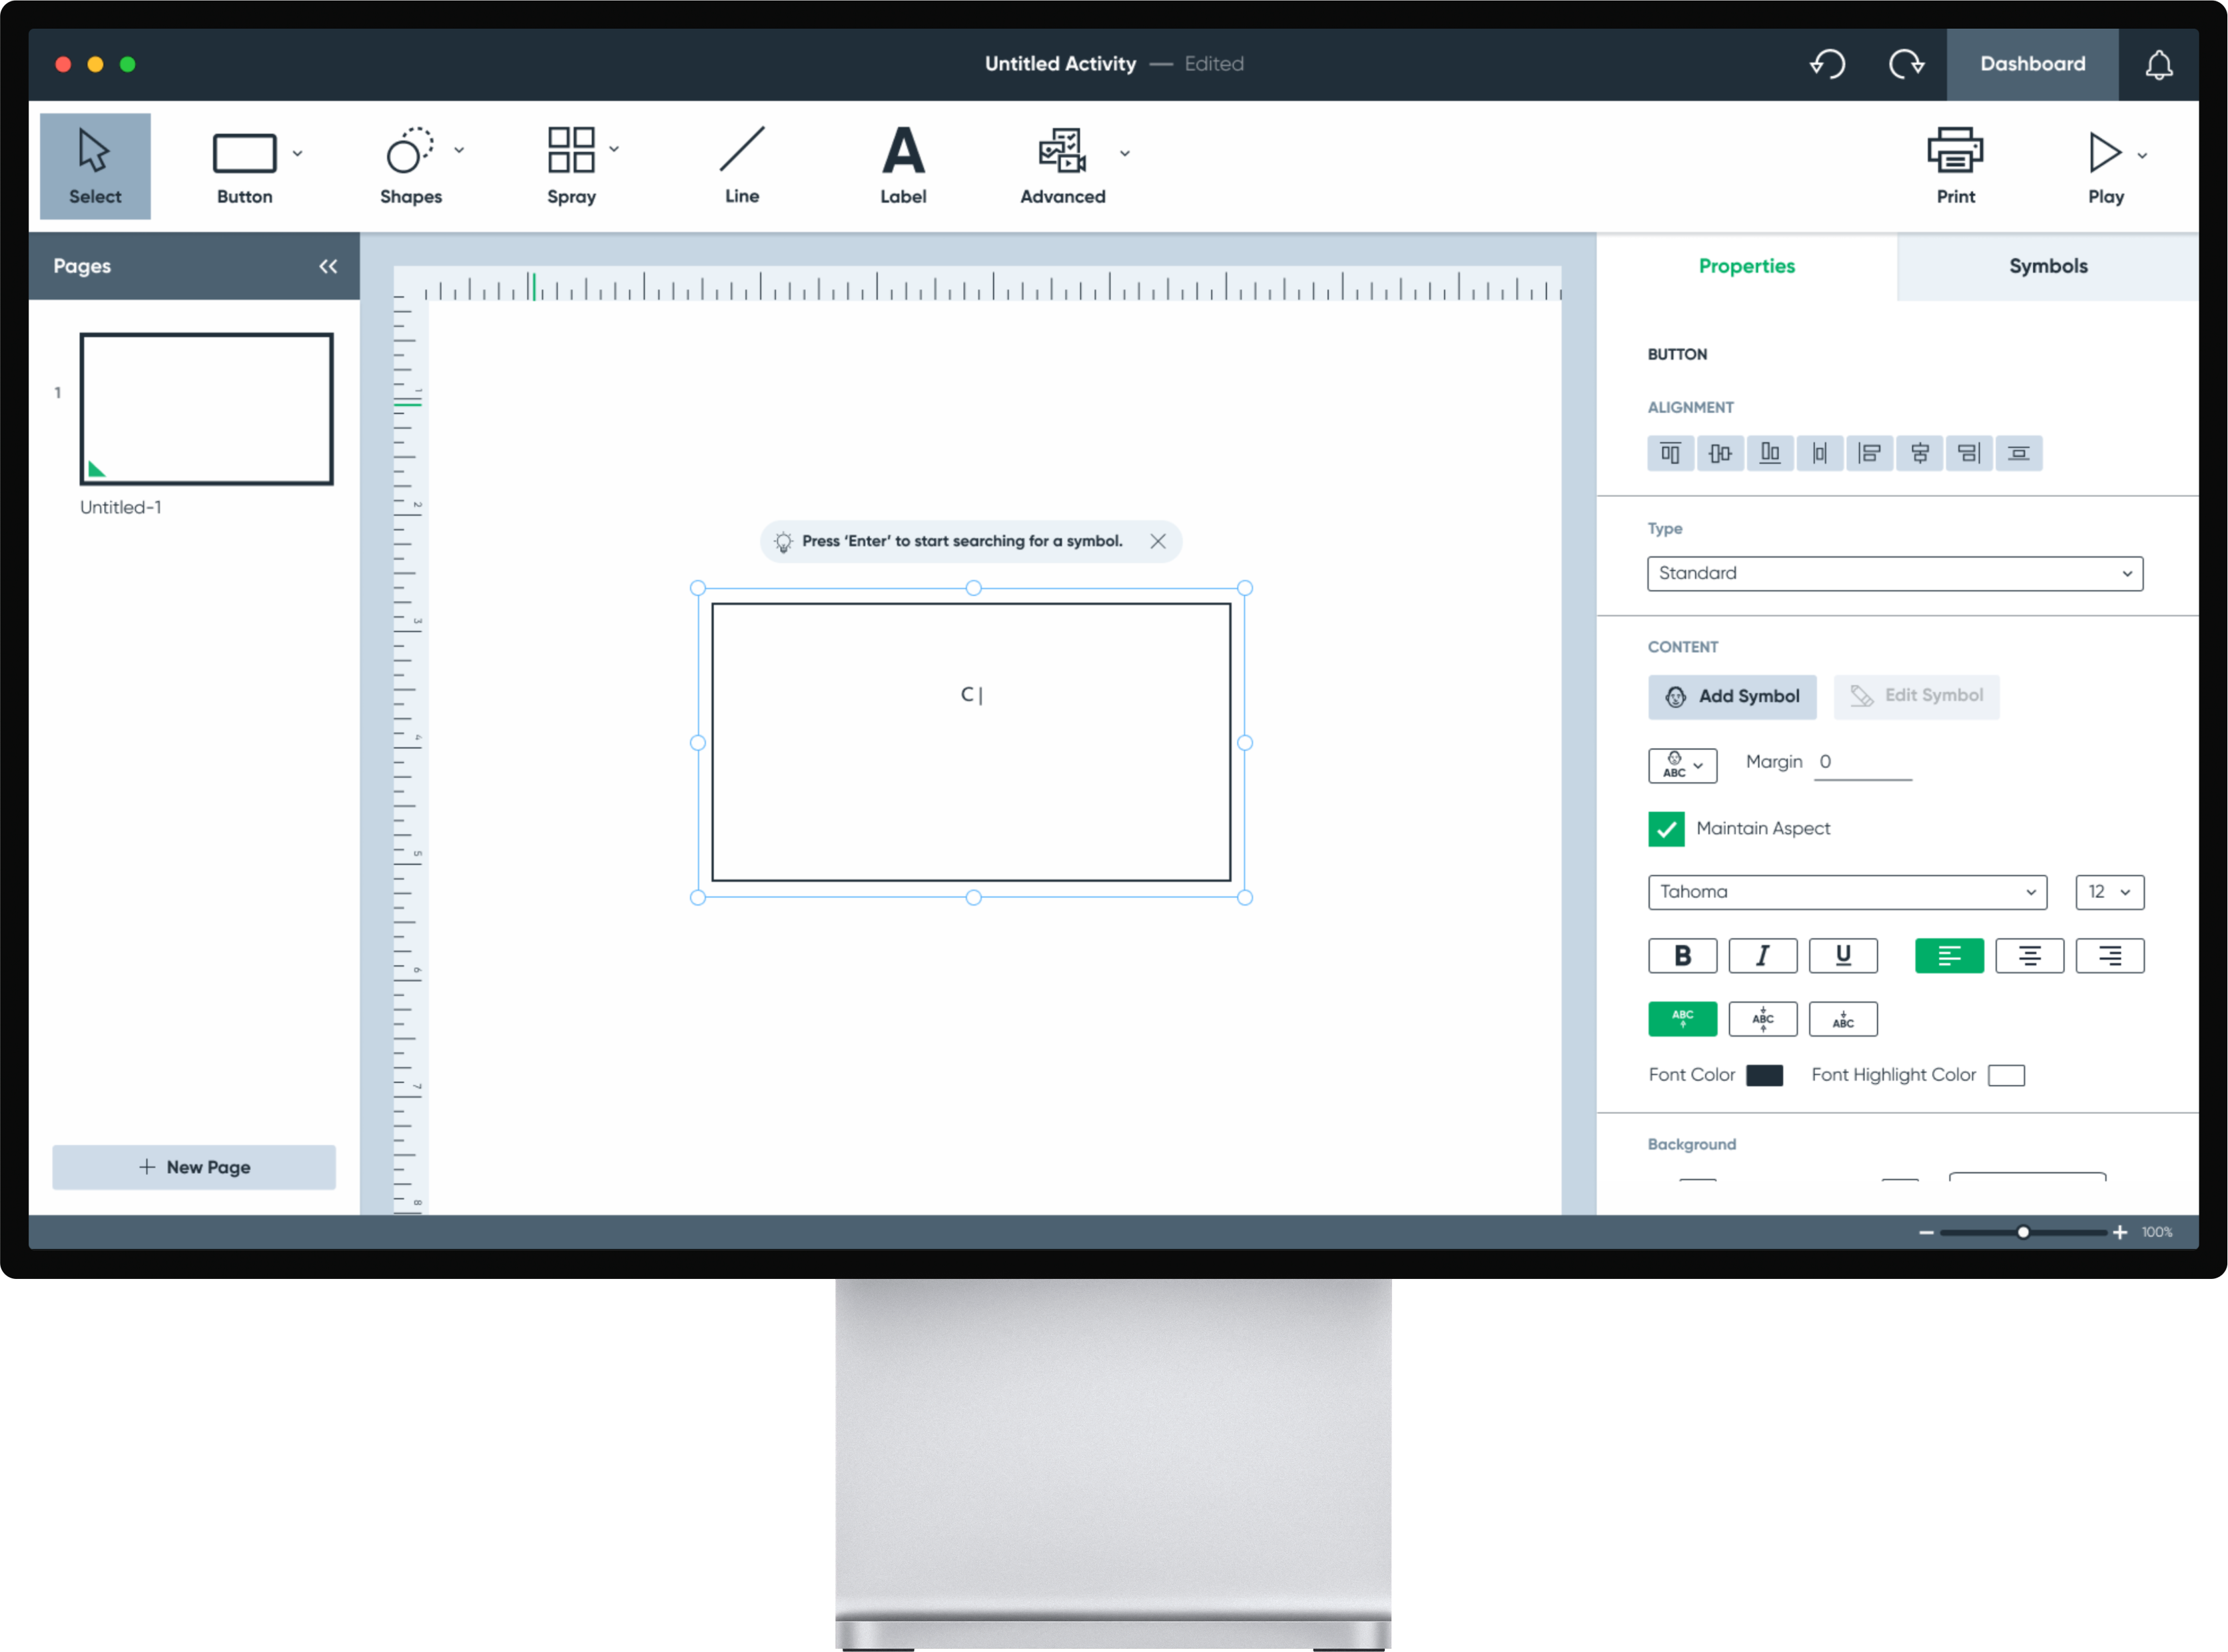Distribute selected objects horizontally
2228x1652 pixels.
coord(1820,453)
